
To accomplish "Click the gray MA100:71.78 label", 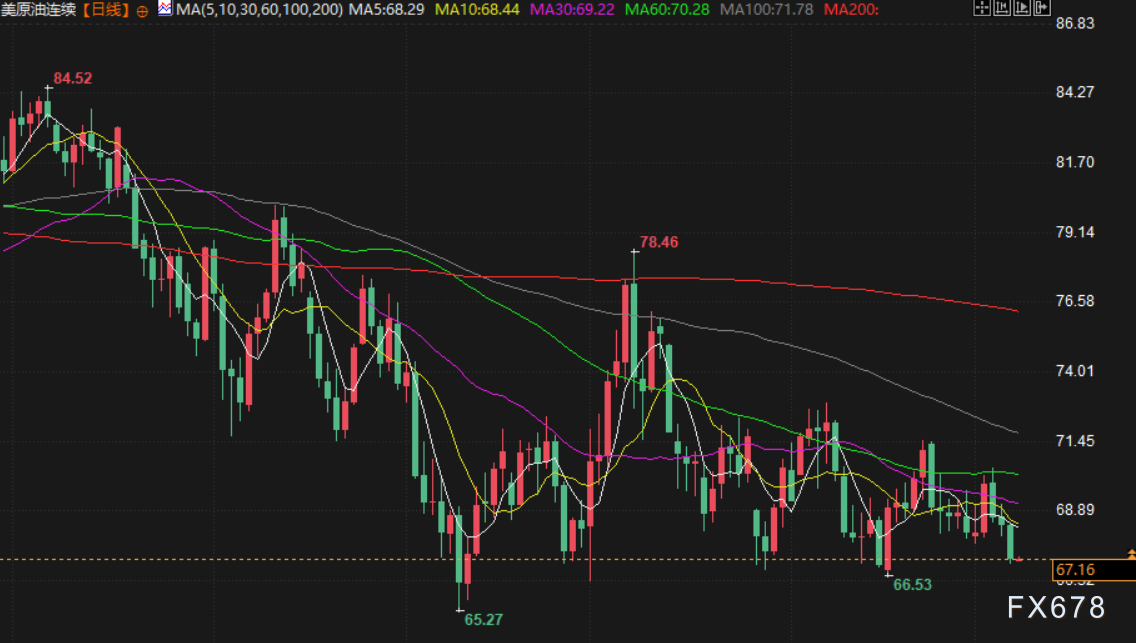I will click(x=766, y=10).
